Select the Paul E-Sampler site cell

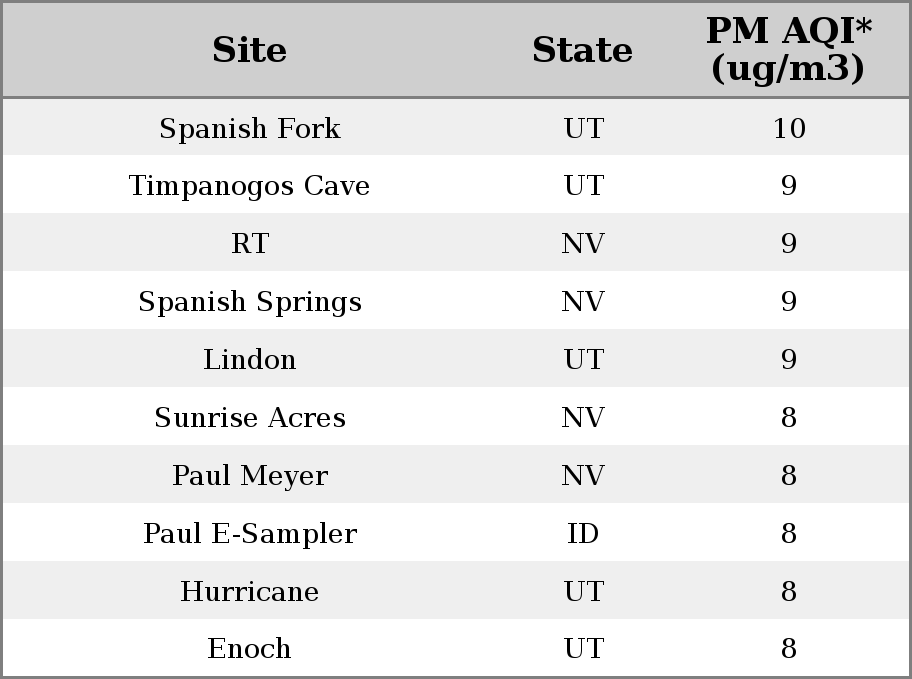point(250,534)
